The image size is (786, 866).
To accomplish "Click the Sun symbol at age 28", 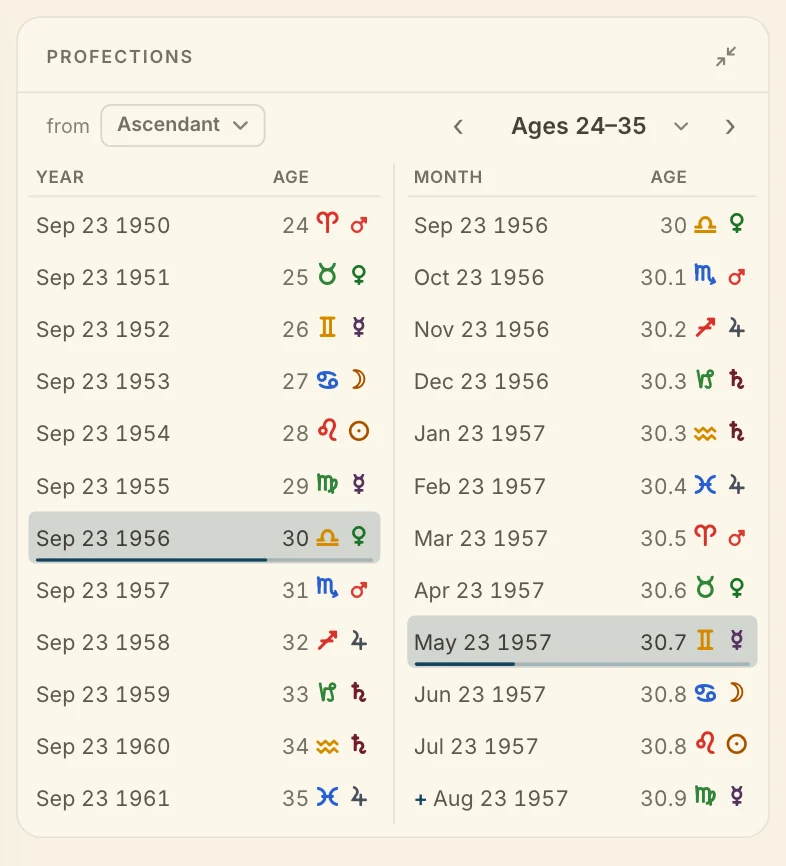I will click(x=359, y=431).
